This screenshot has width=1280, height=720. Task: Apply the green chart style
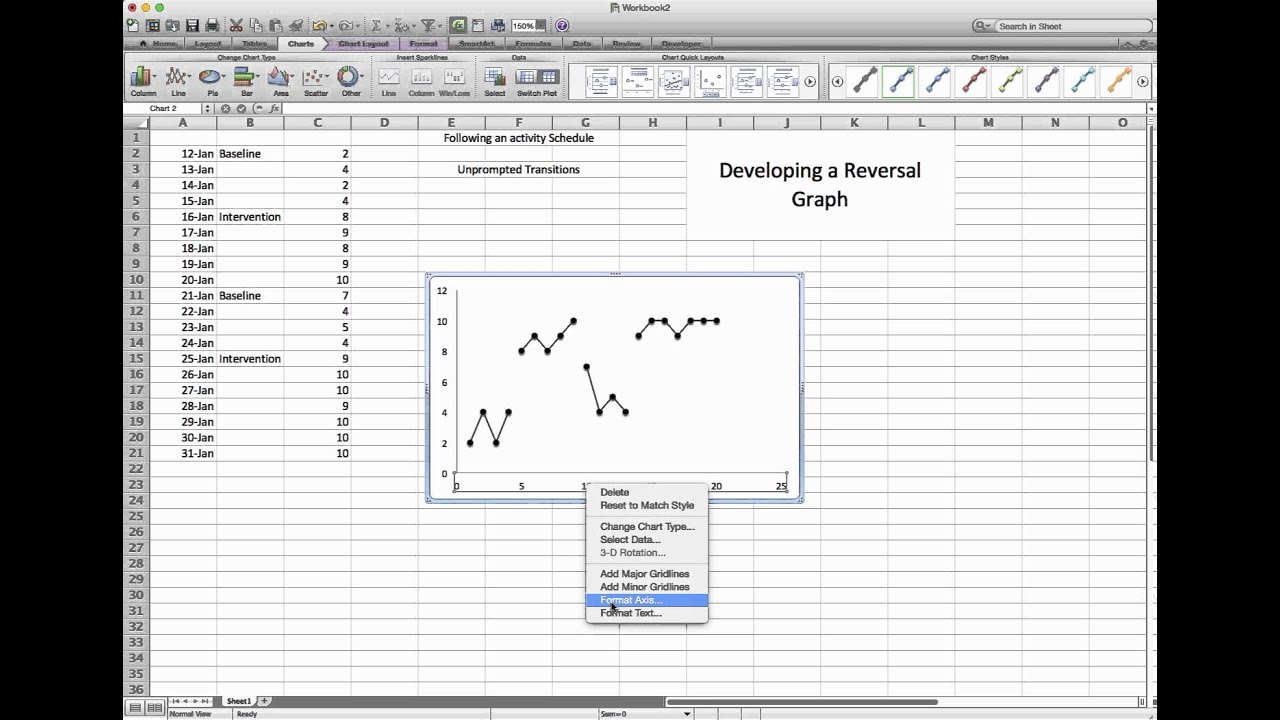[x=1009, y=81]
